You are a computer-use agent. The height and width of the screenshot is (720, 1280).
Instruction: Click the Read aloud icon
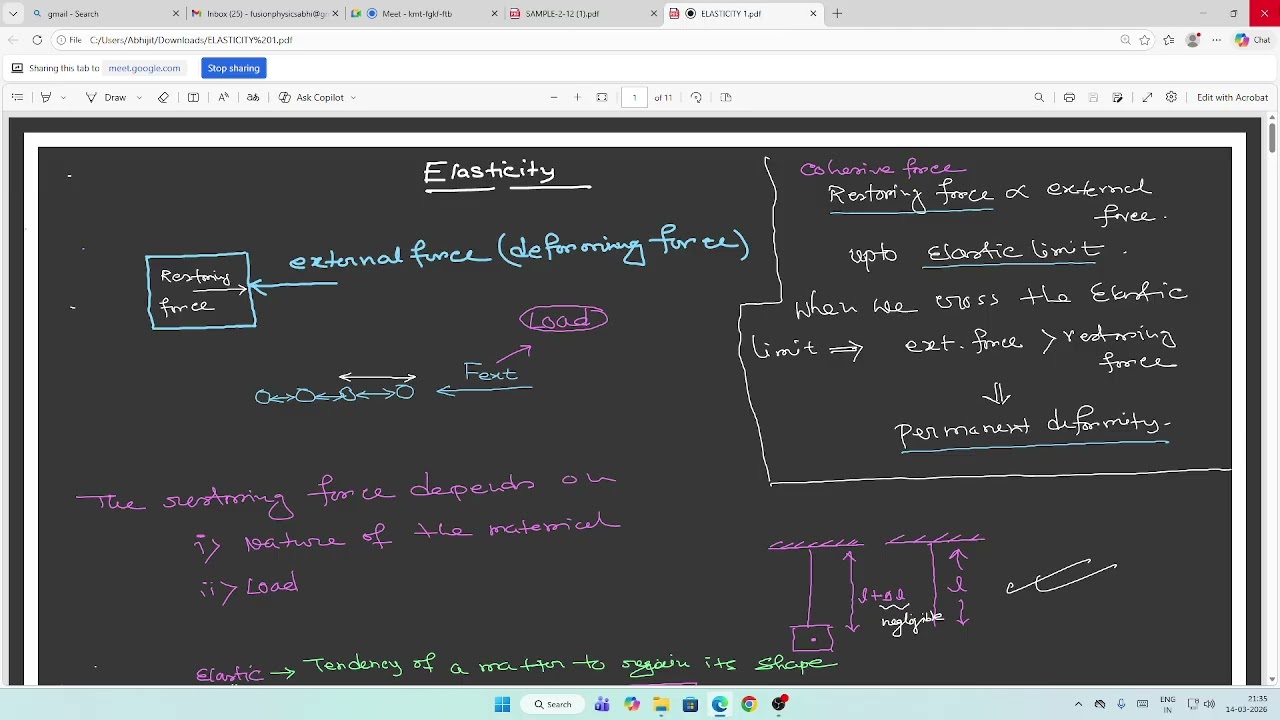tap(223, 97)
